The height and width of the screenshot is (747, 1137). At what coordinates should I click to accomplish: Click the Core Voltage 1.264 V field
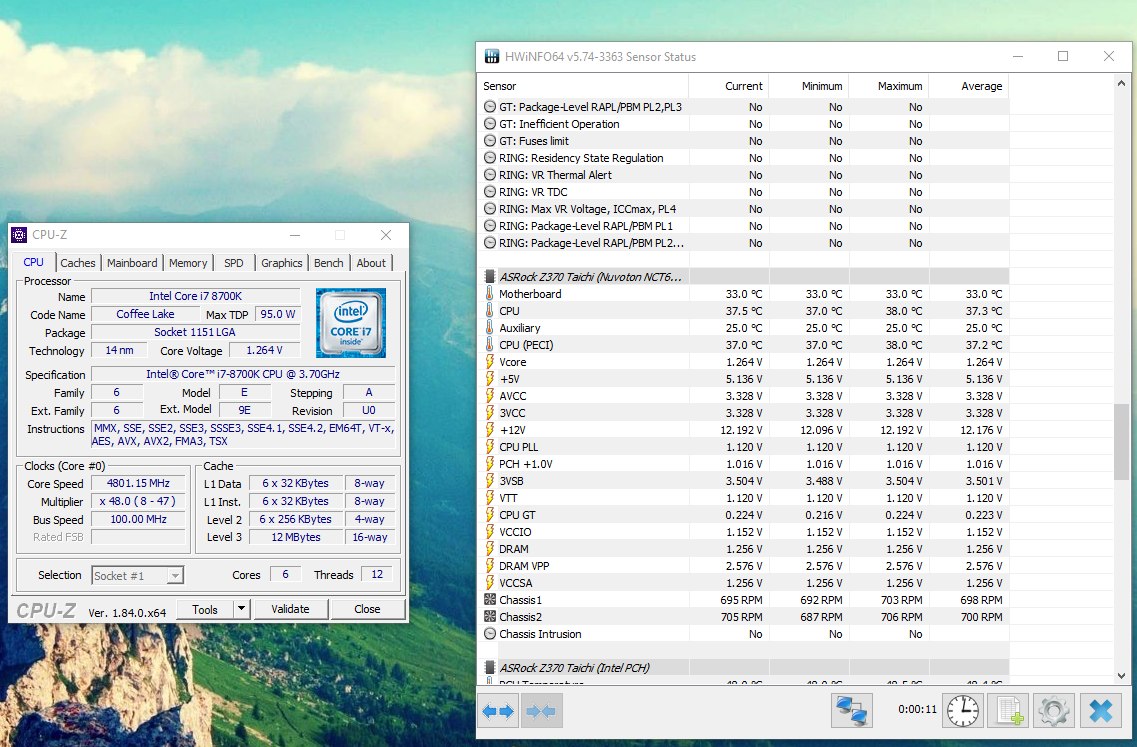point(264,351)
